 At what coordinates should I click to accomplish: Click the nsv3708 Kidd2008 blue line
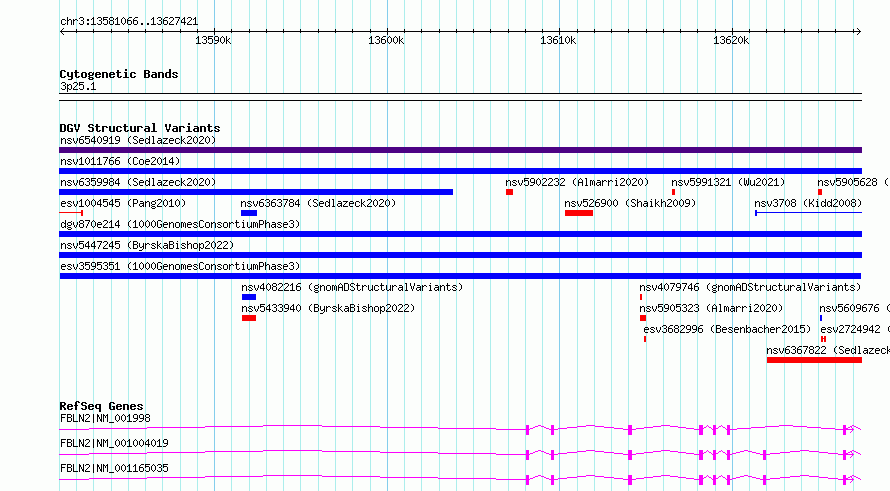808,213
